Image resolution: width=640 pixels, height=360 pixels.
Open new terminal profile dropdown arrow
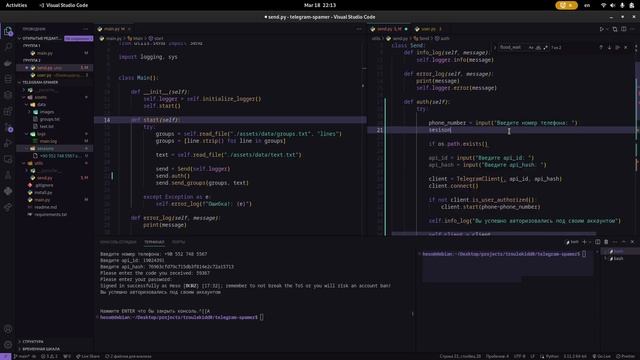click(x=590, y=242)
